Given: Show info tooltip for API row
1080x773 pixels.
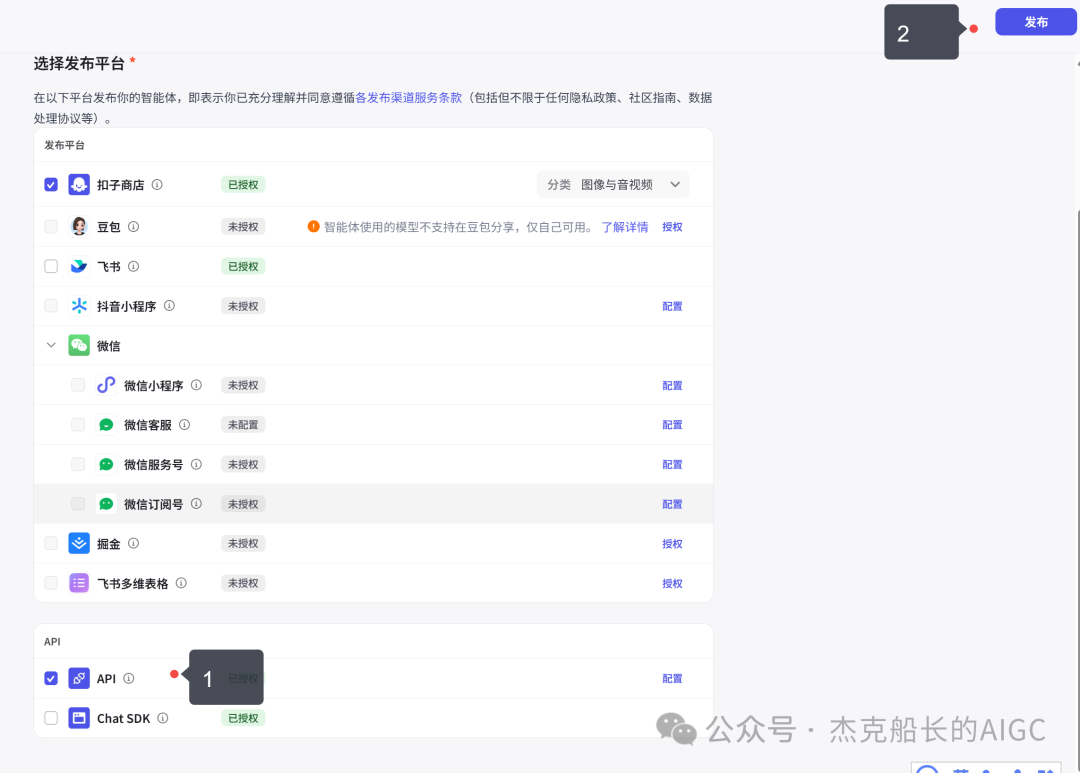Looking at the screenshot, I should [x=129, y=679].
